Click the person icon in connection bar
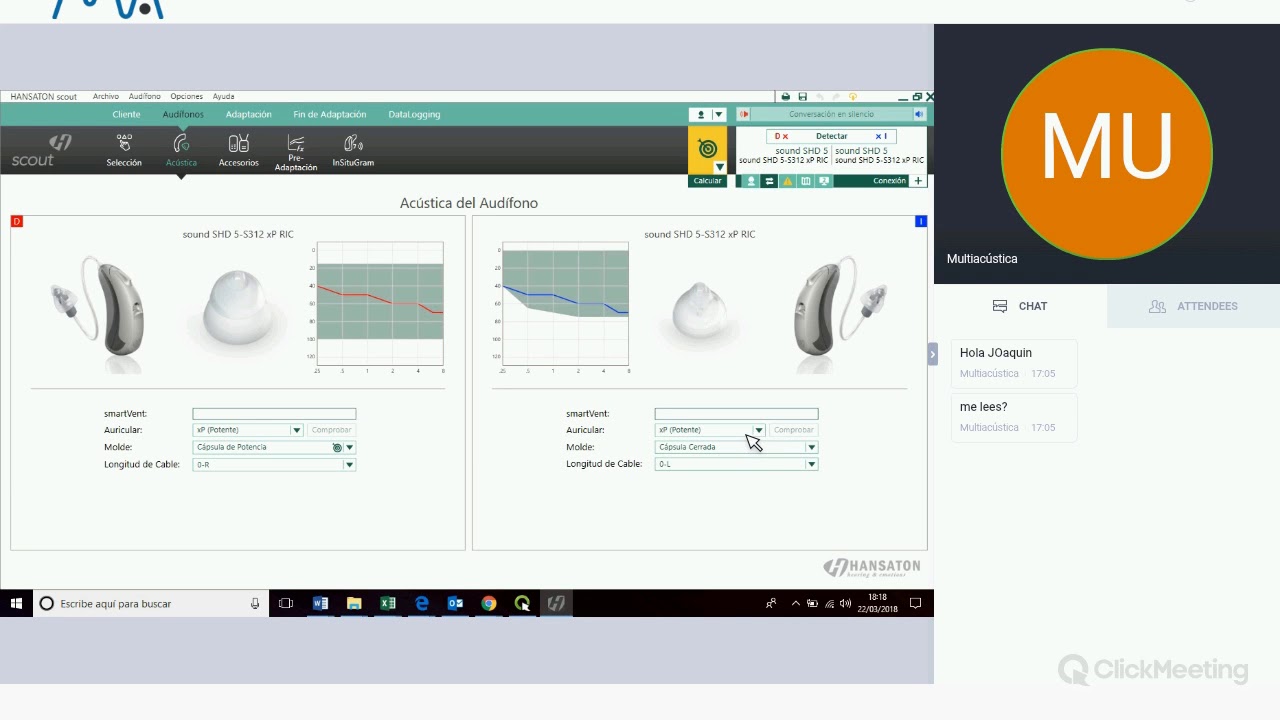Viewport: 1280px width, 720px height. 751,181
